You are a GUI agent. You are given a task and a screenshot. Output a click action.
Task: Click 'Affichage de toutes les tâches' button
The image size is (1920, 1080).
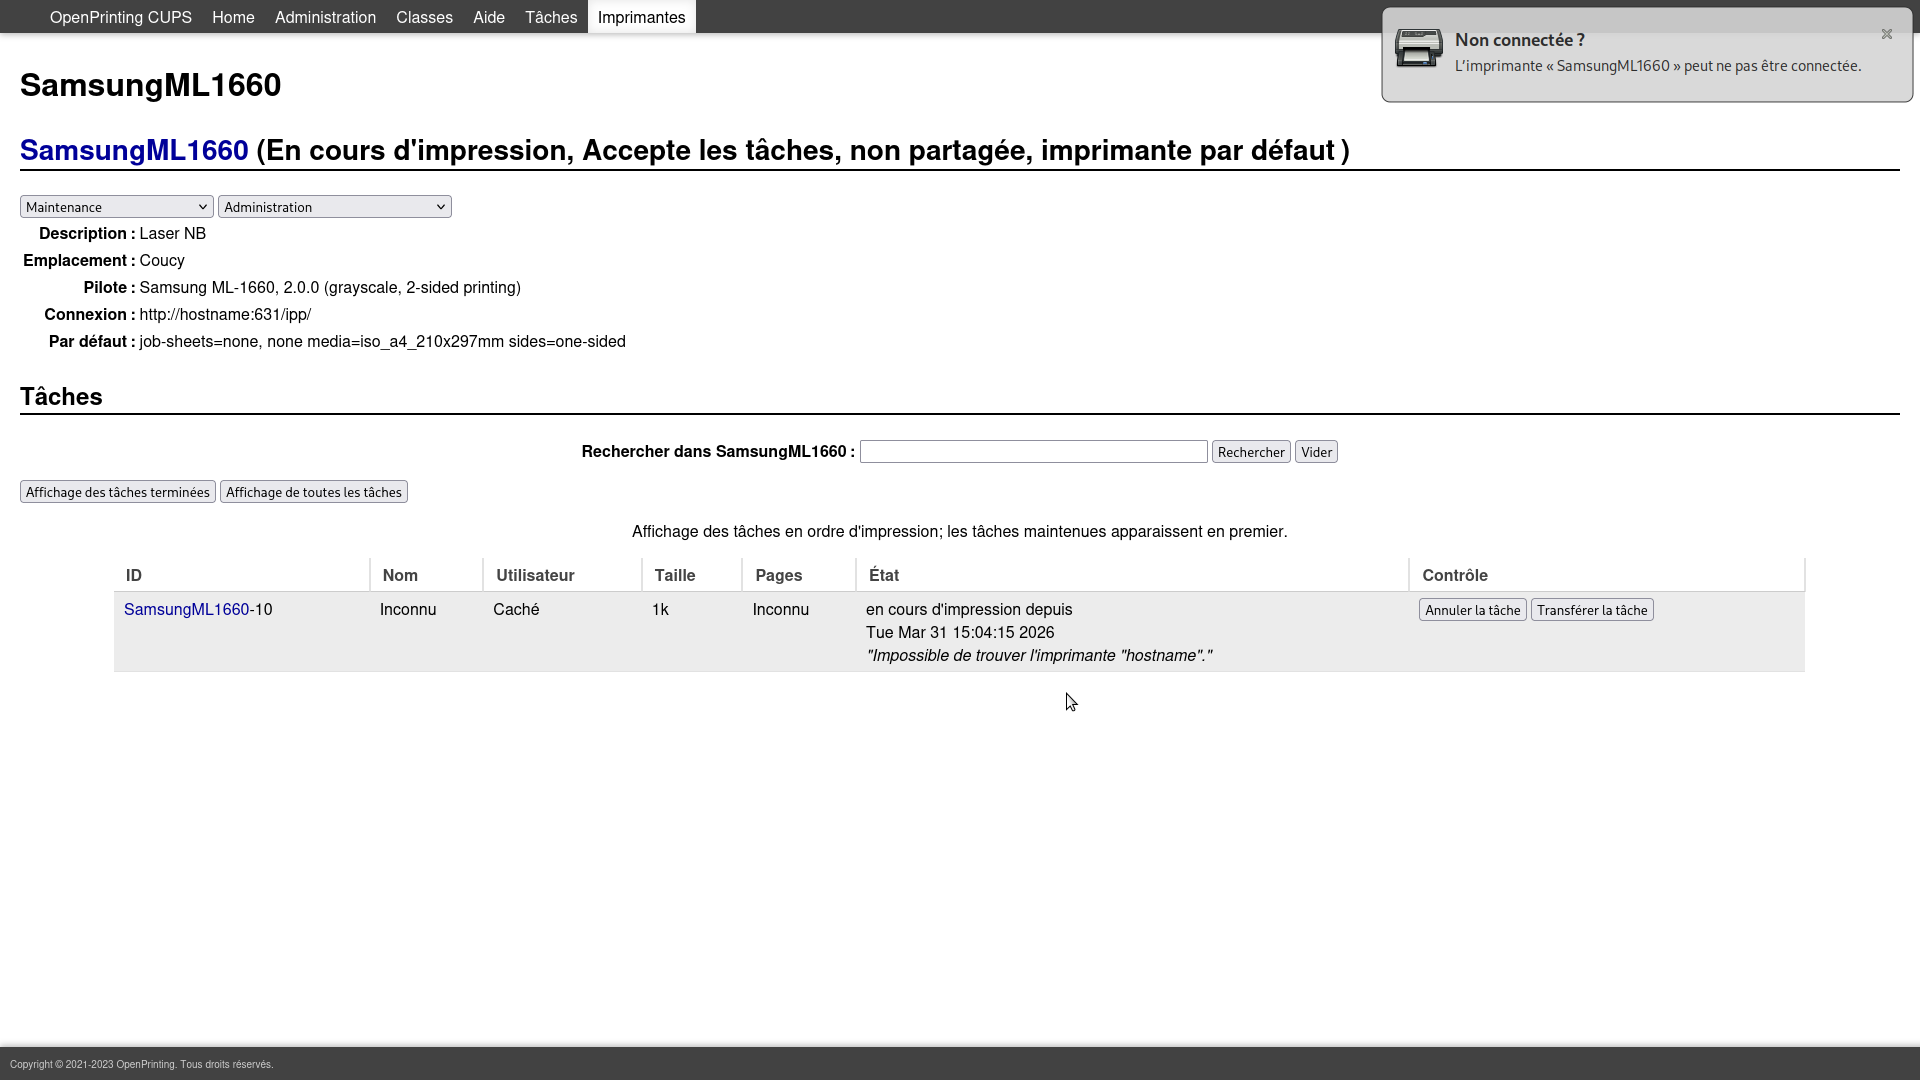[x=314, y=492]
